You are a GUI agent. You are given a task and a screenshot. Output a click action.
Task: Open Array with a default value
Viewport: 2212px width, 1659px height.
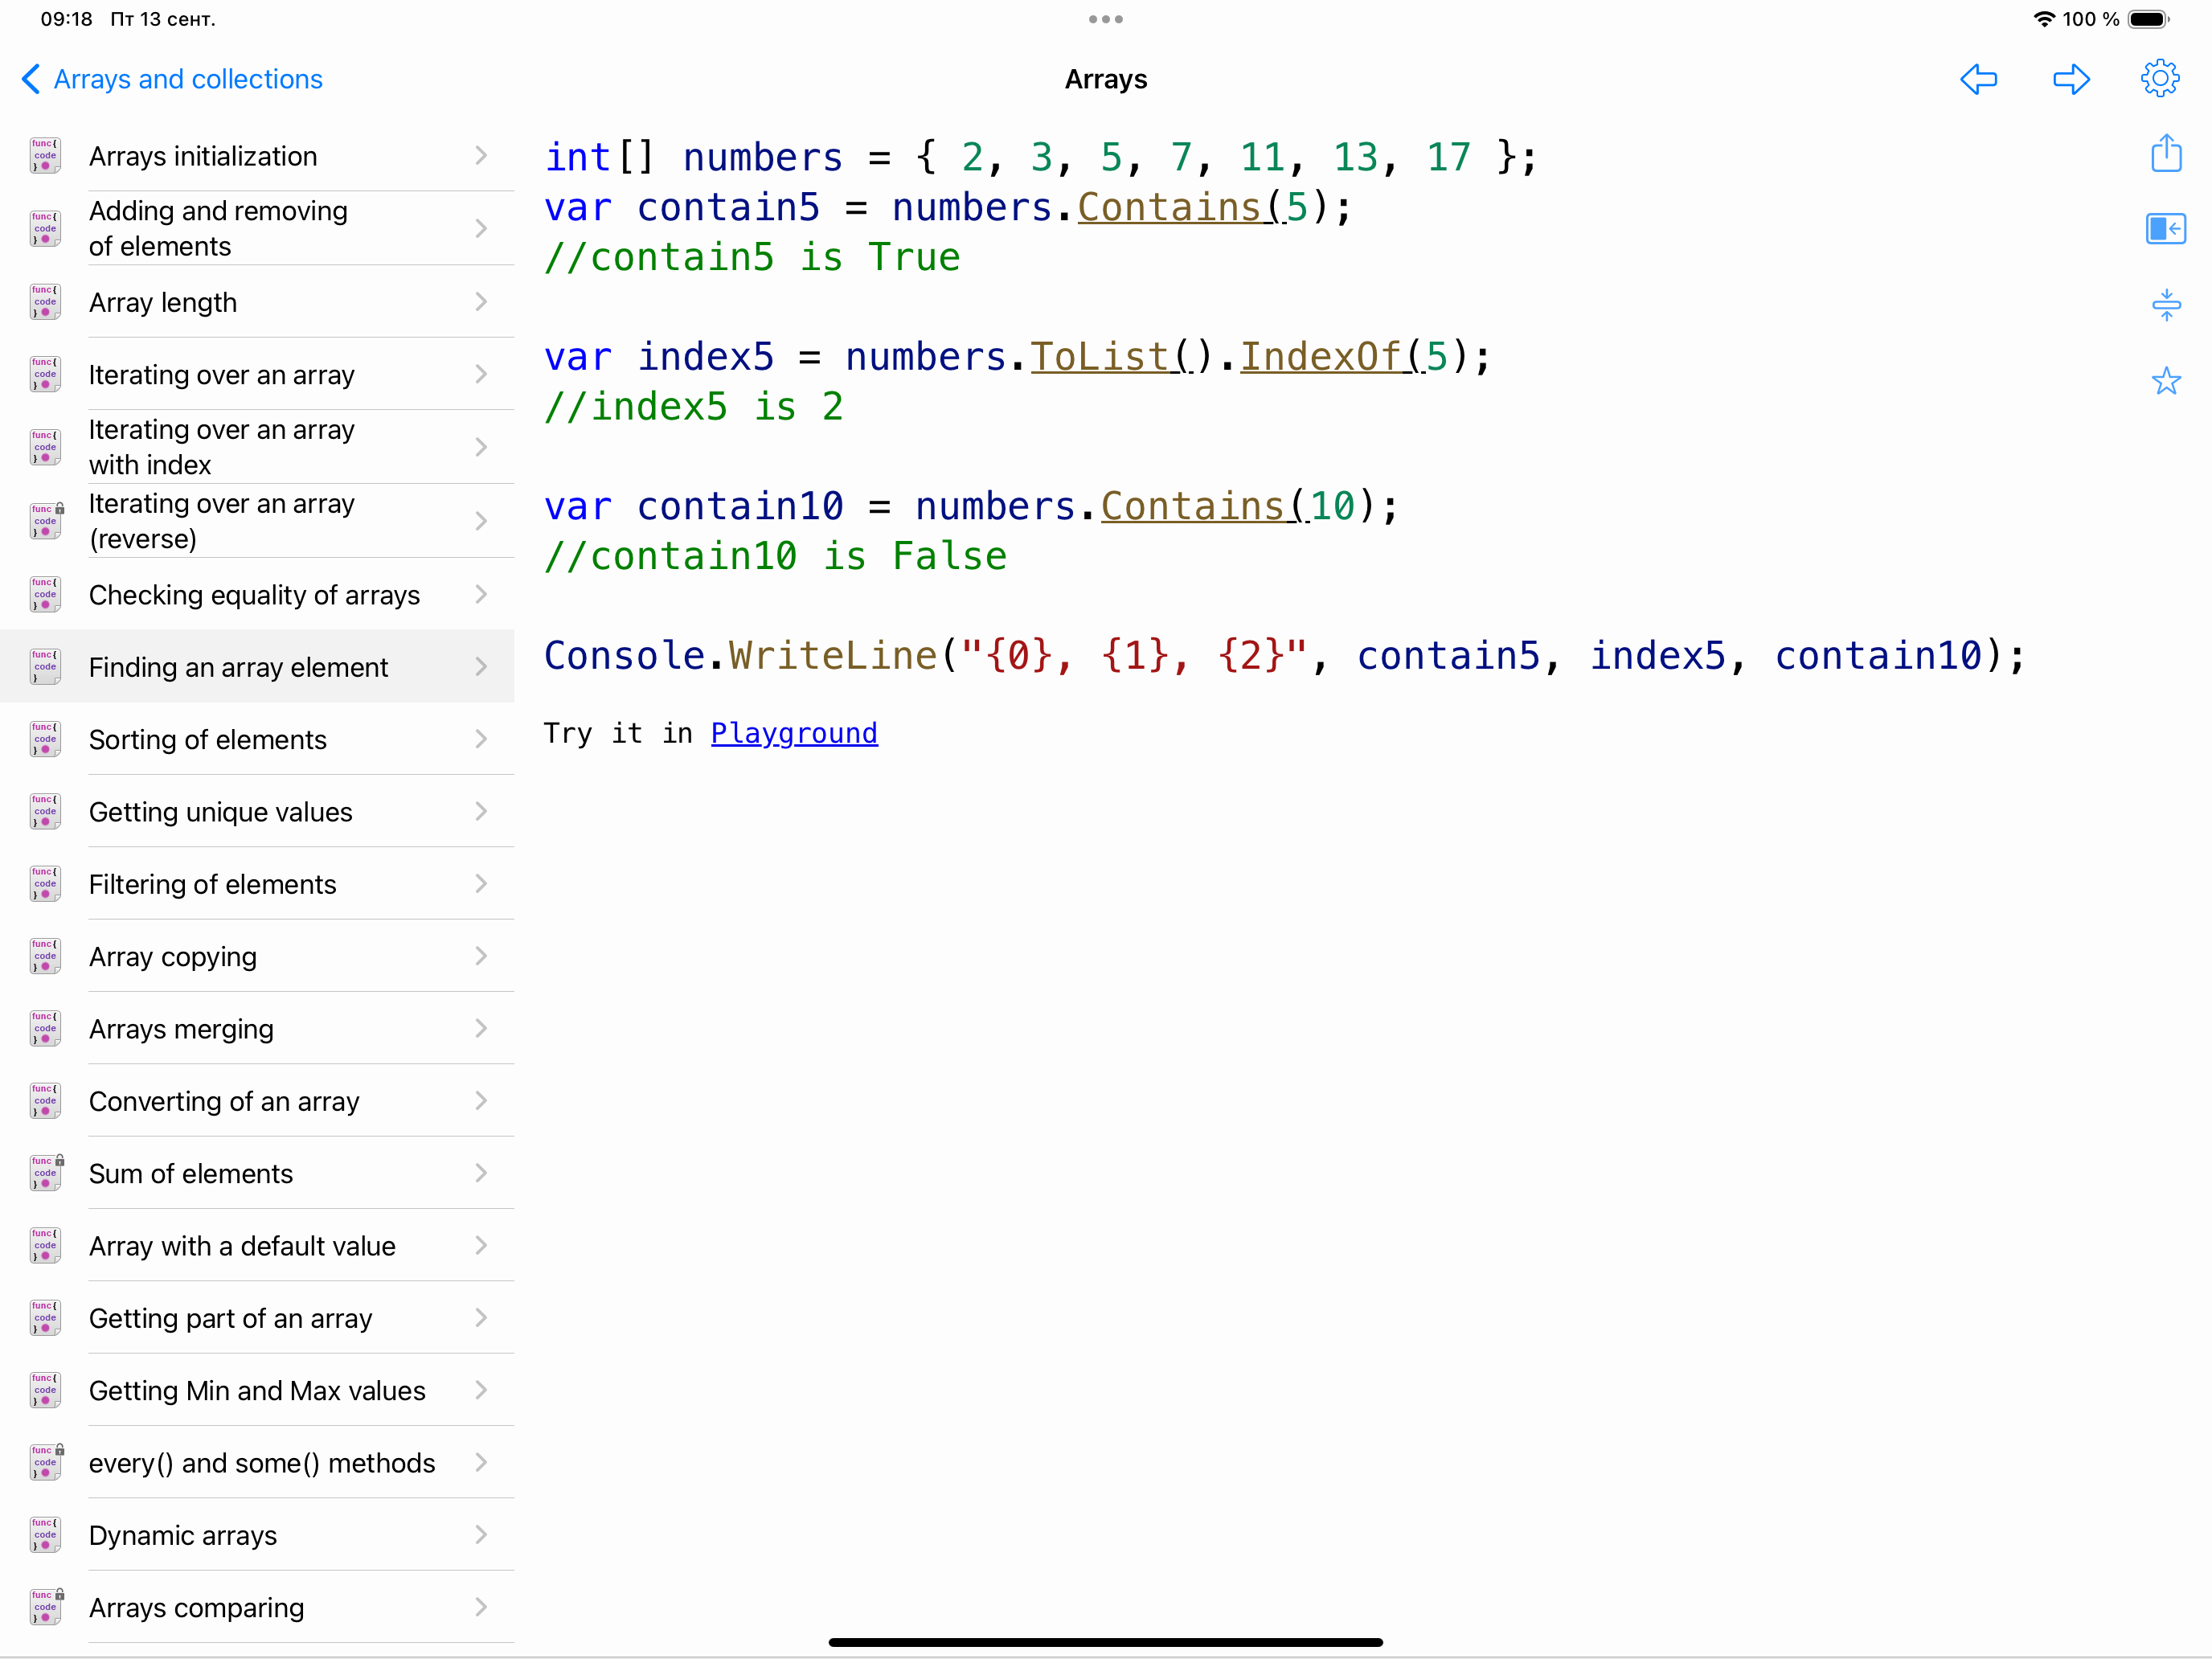(257, 1246)
